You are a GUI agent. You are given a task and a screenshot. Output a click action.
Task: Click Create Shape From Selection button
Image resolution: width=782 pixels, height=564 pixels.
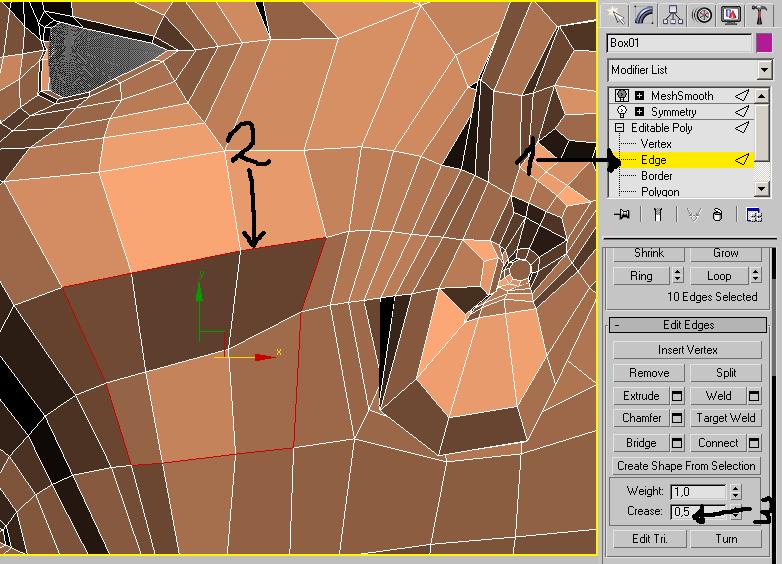tap(686, 466)
